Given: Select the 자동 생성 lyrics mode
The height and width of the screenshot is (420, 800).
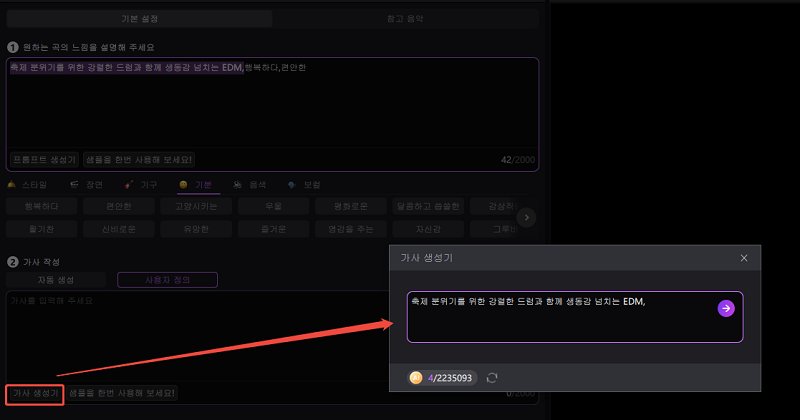Looking at the screenshot, I should pyautogui.click(x=56, y=280).
